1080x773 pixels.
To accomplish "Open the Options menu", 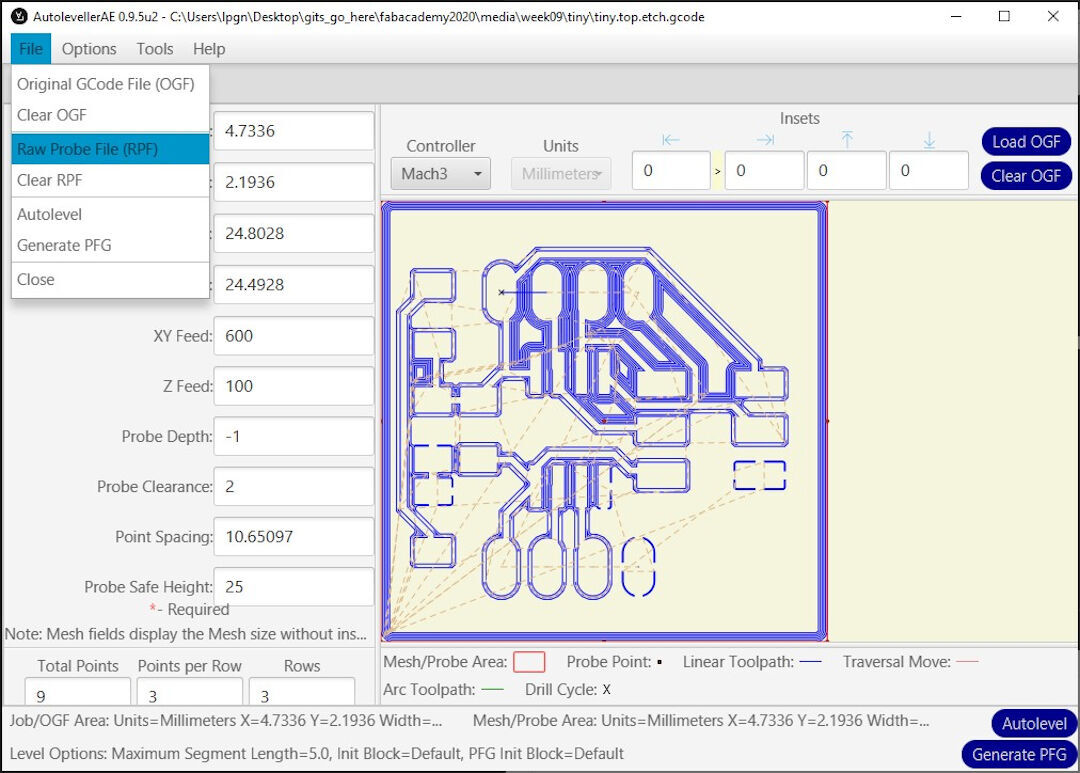I will [89, 49].
